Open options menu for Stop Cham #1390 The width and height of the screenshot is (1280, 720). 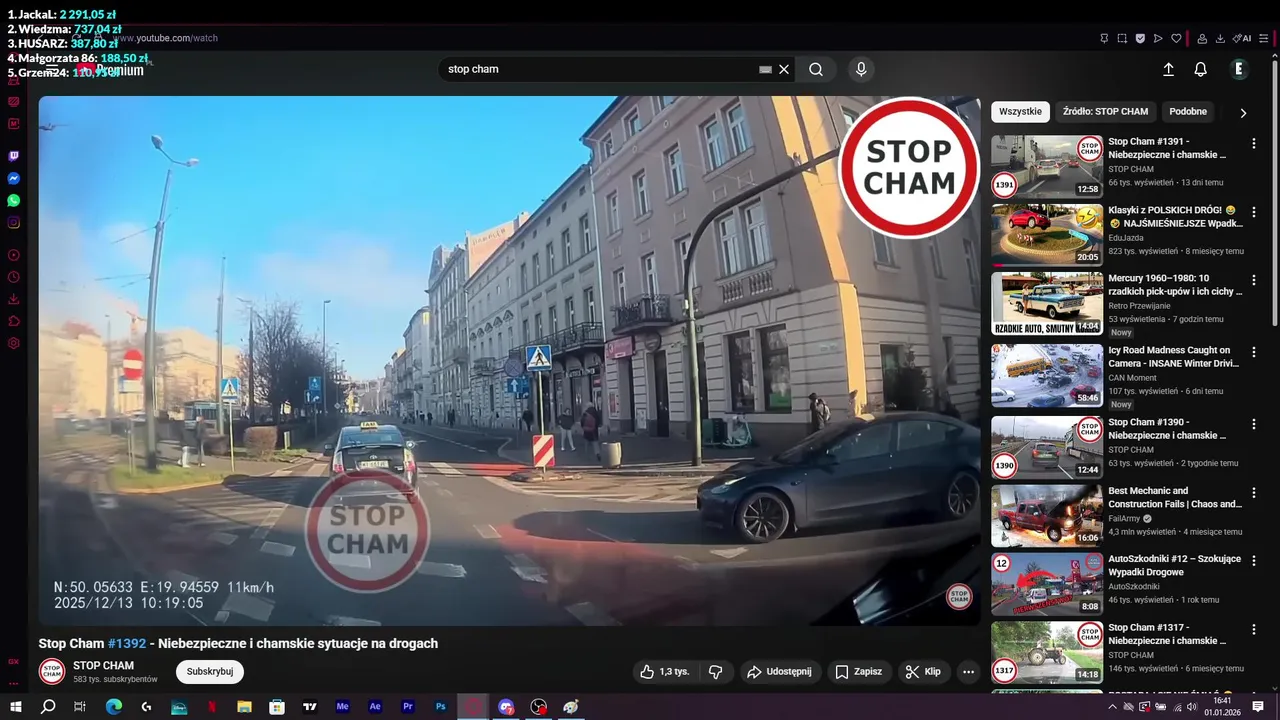pos(1254,425)
